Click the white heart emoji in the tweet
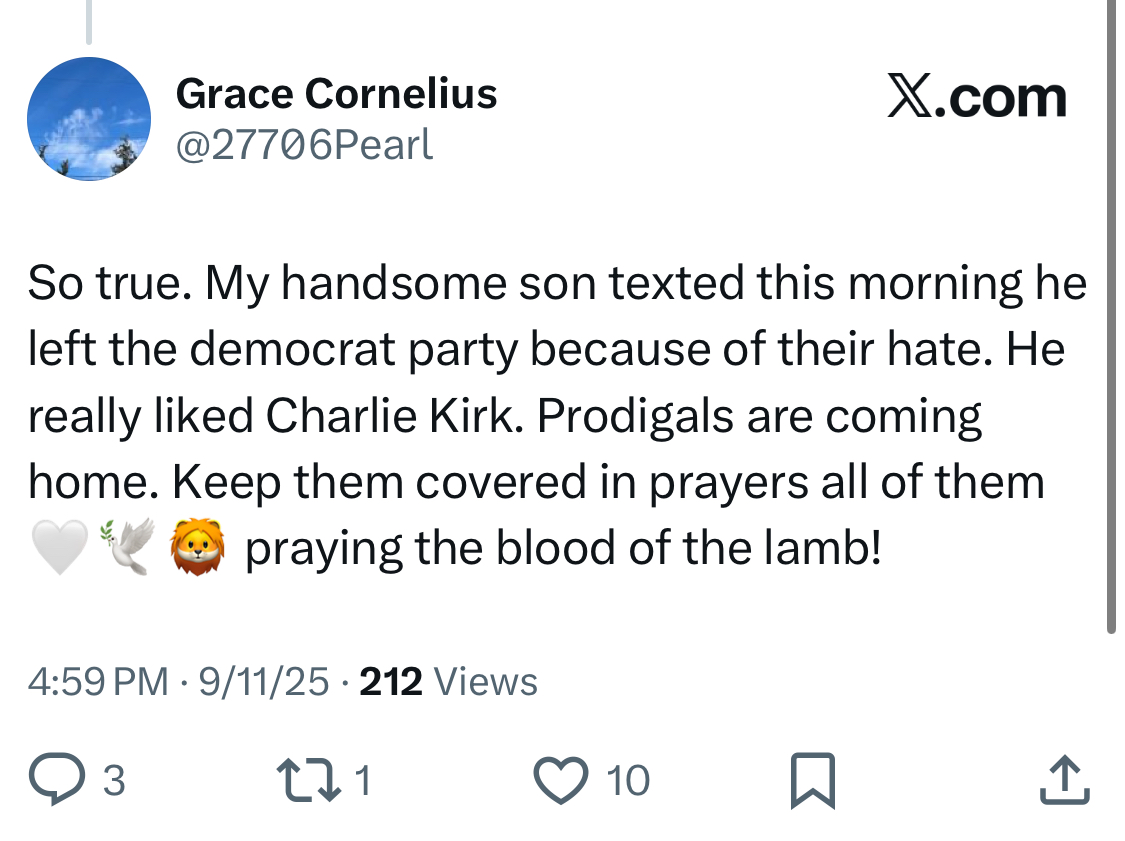The width and height of the screenshot is (1125, 841). tap(59, 549)
